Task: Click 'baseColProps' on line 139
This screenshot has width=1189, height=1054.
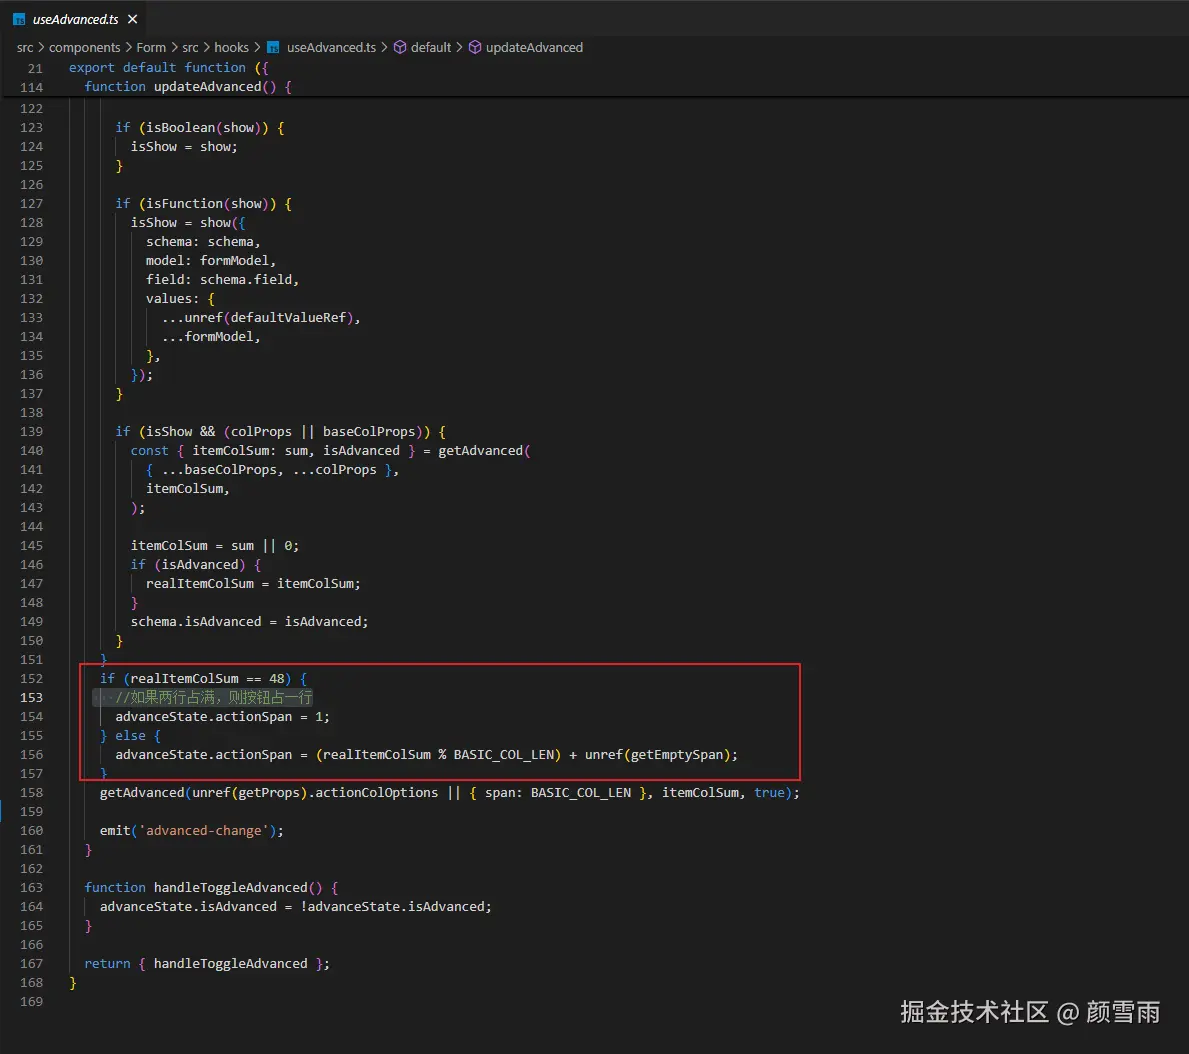Action: [x=369, y=431]
